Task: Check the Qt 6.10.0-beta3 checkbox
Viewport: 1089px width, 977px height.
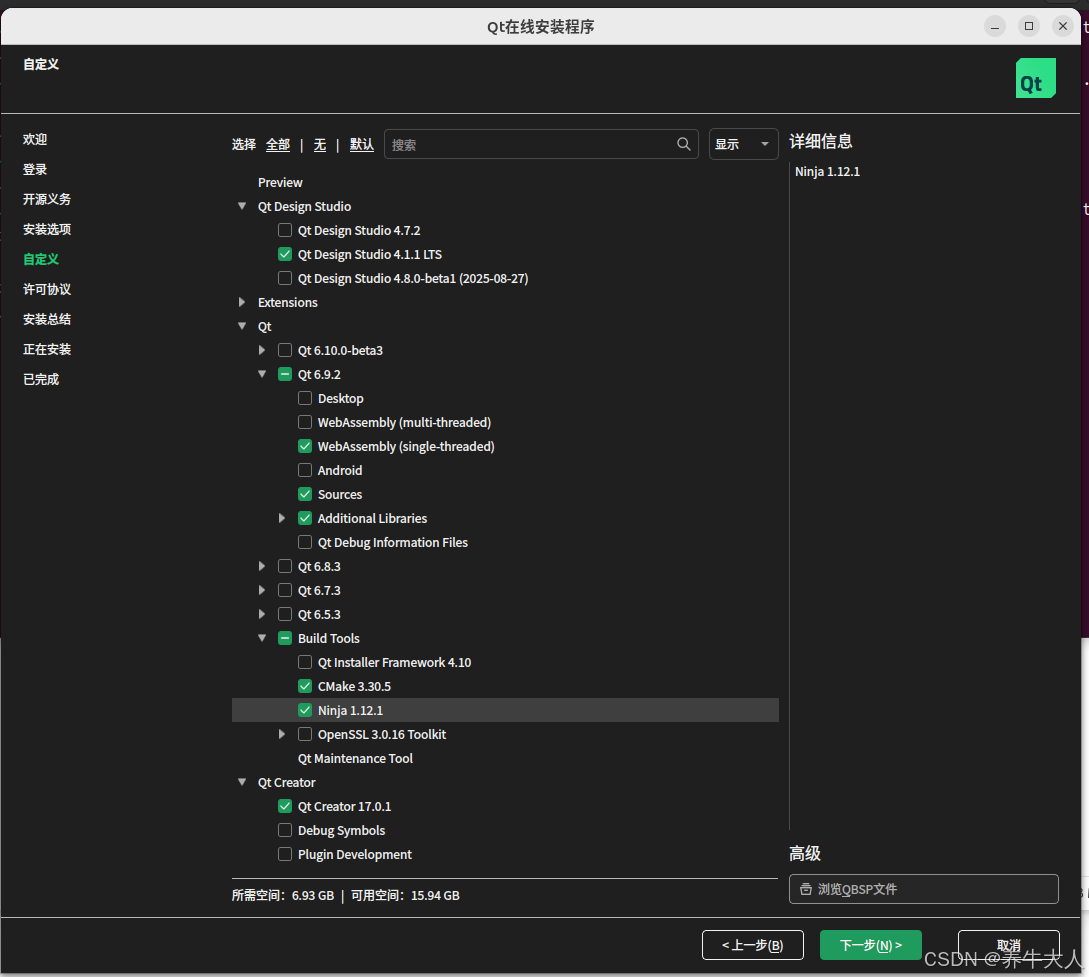Action: pyautogui.click(x=285, y=350)
